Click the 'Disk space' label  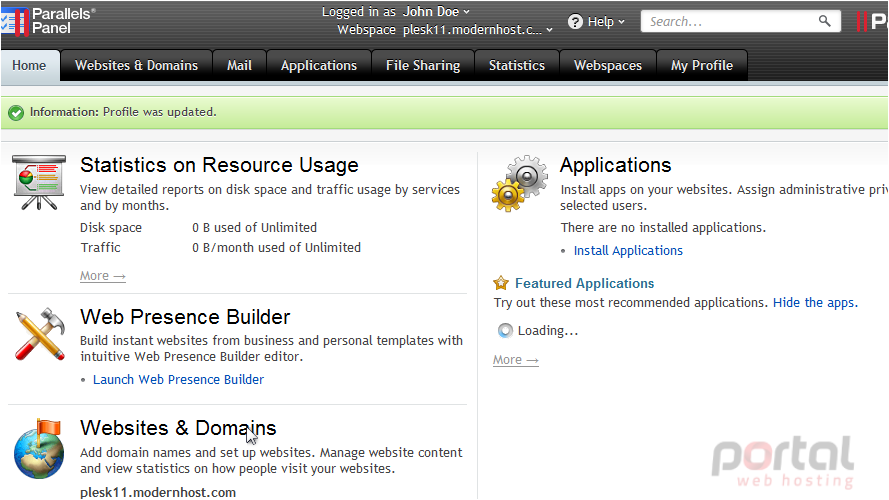pyautogui.click(x=111, y=227)
